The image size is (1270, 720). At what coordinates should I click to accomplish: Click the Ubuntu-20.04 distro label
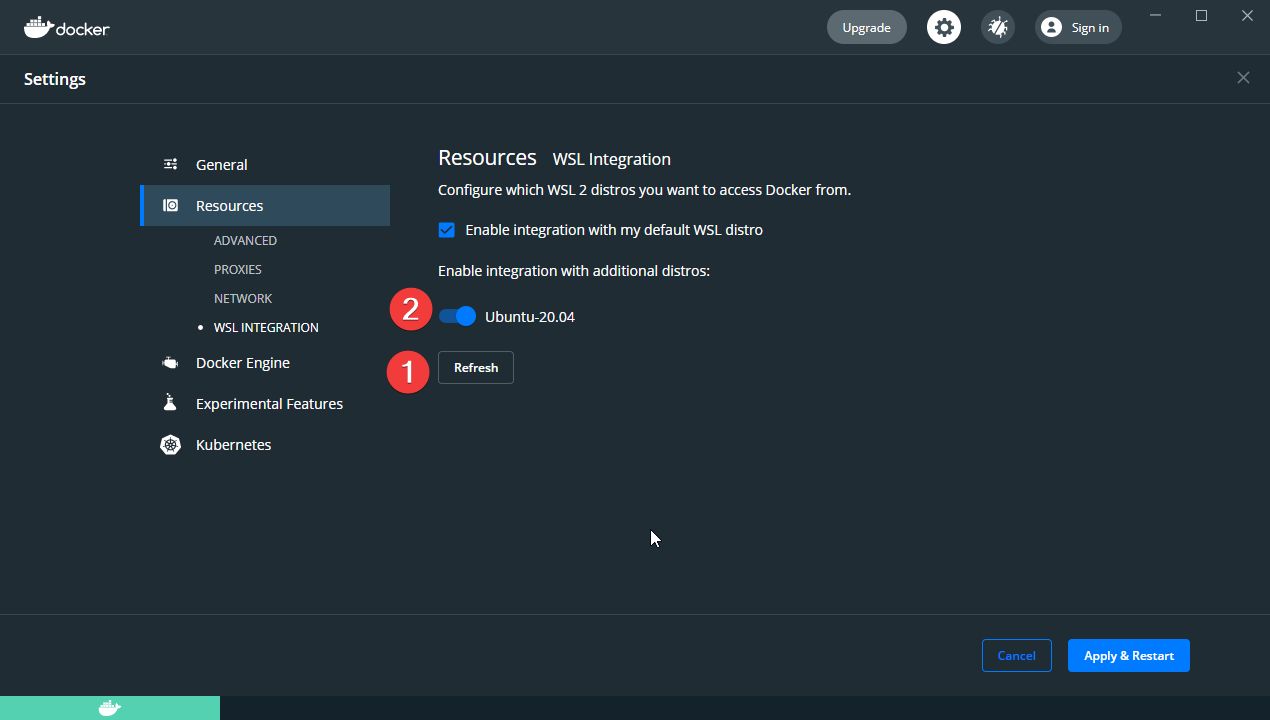click(x=530, y=317)
